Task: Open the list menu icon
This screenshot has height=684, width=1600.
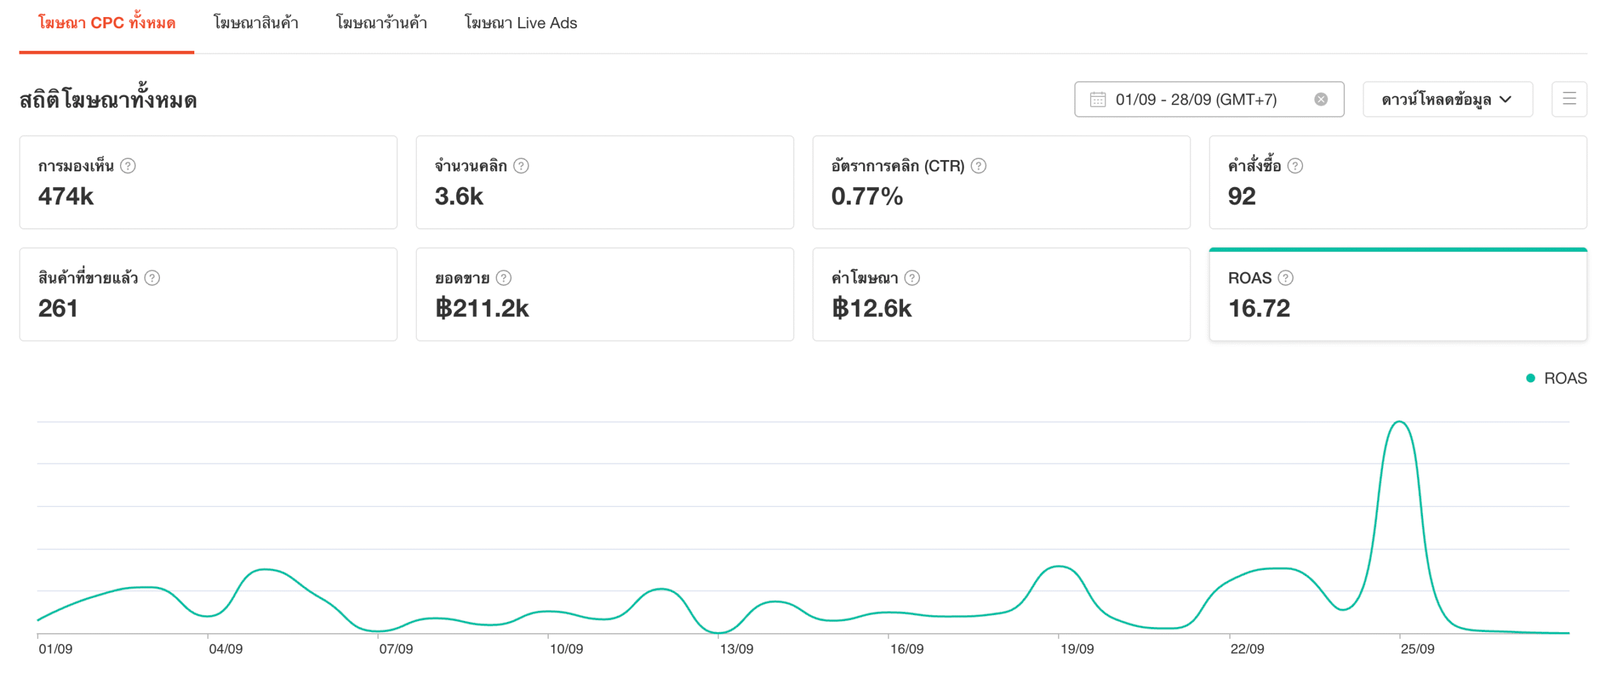Action: click(x=1569, y=99)
